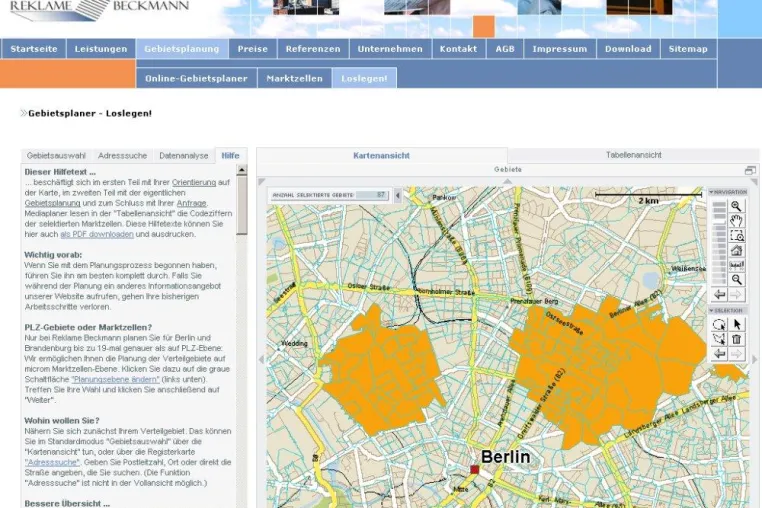762x508 pixels.
Task: Maximize the Gebiete map panel
Action: [750, 170]
